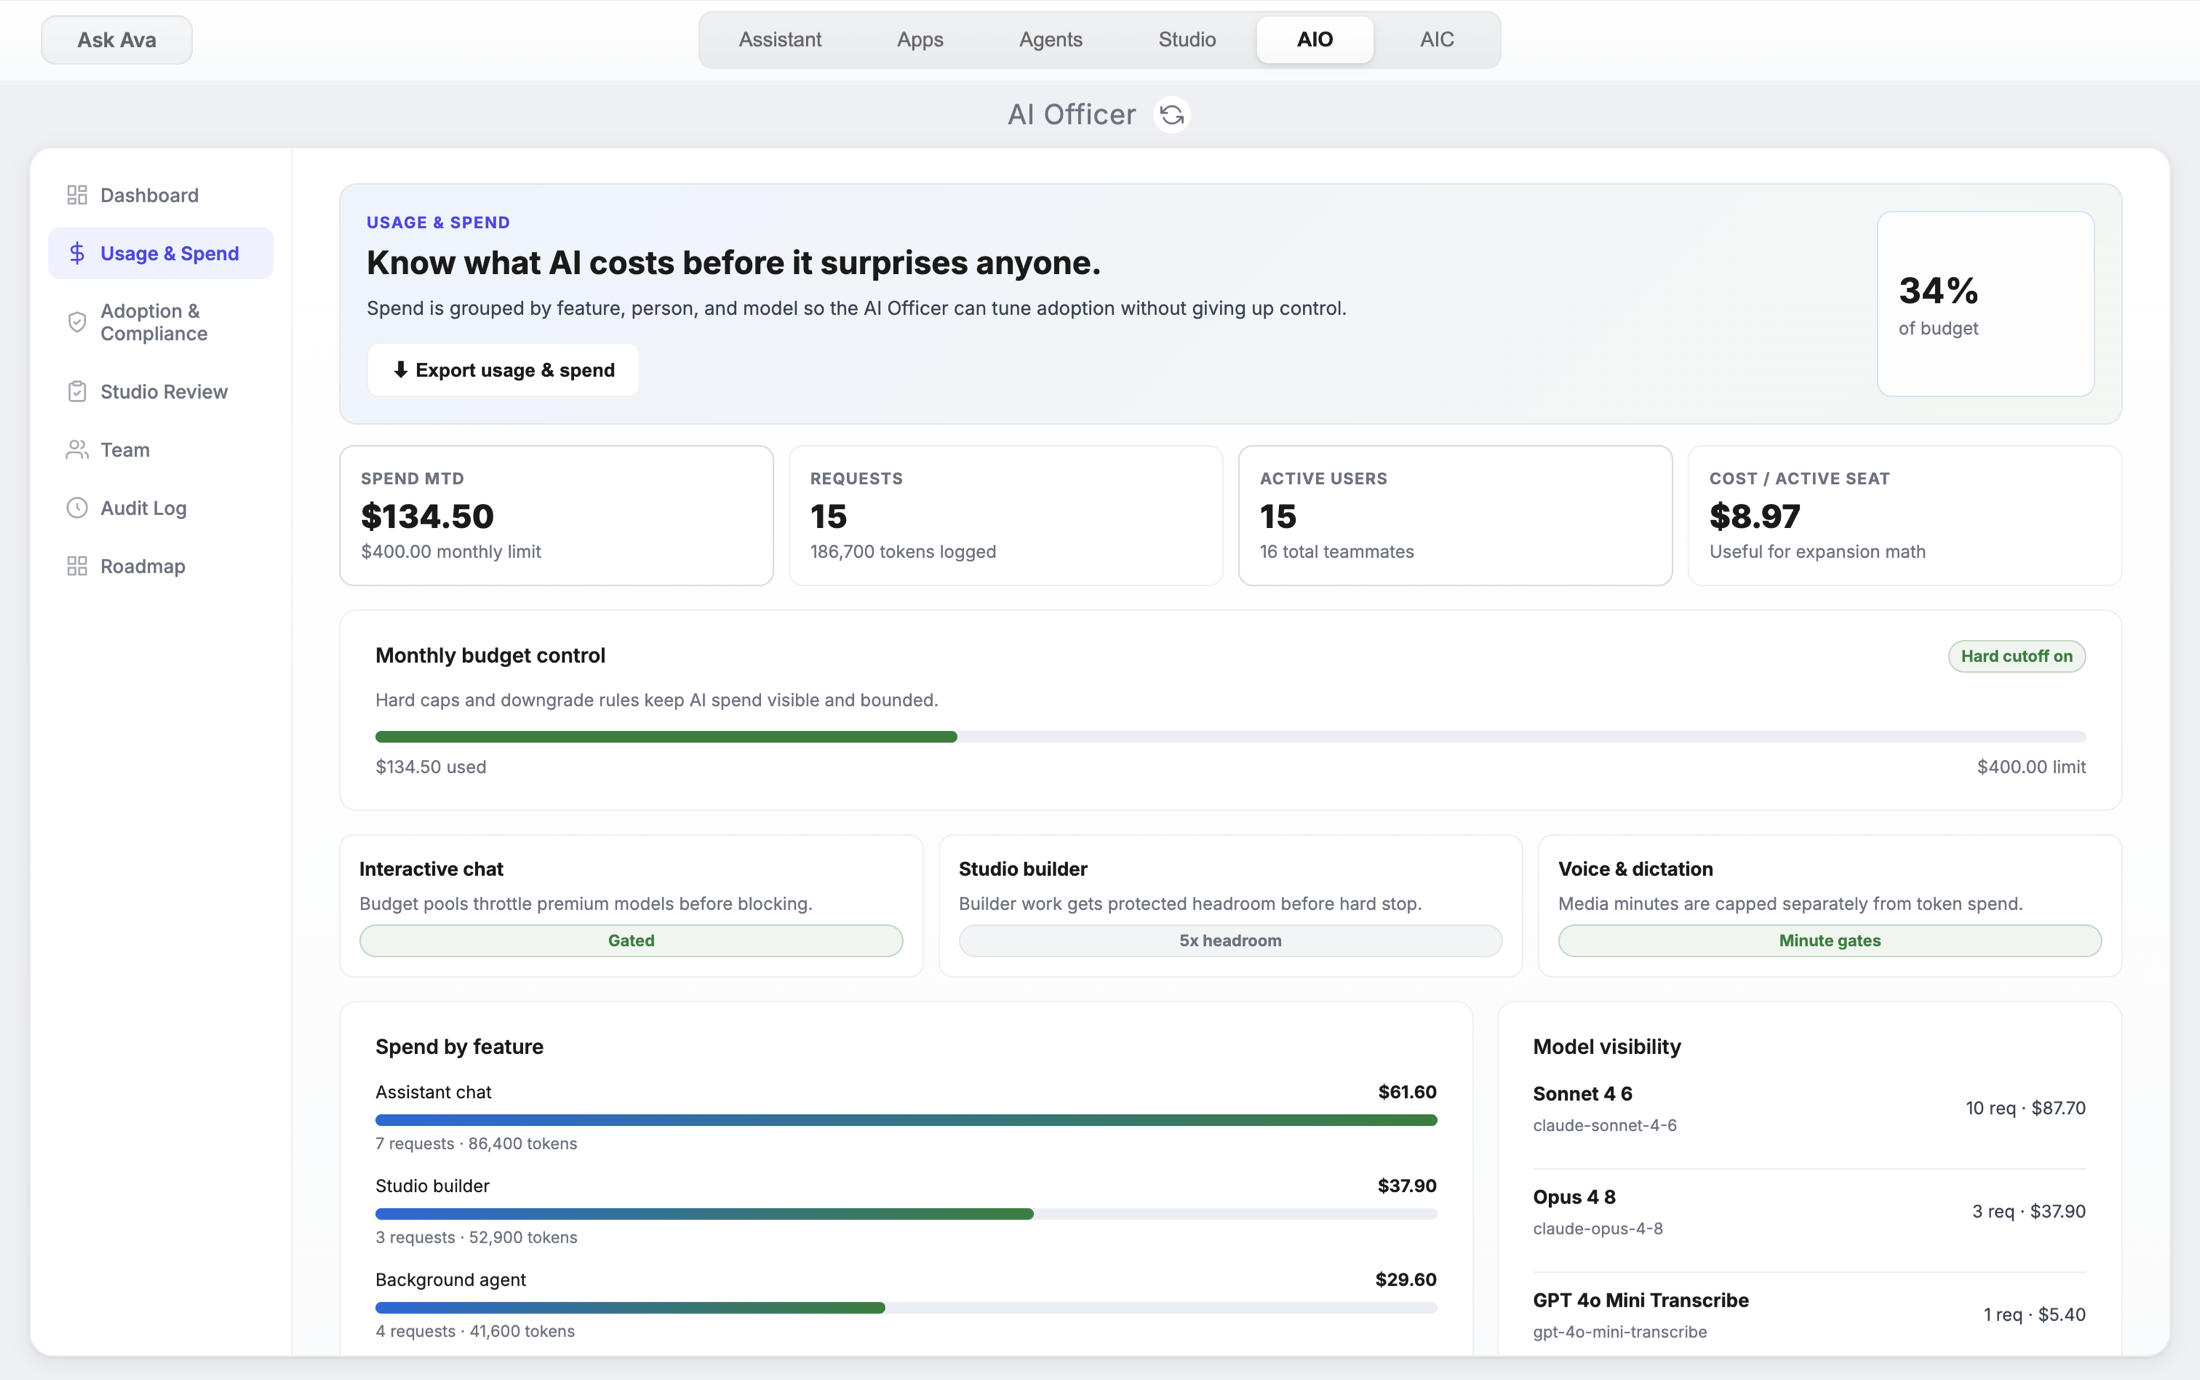Click the monthly budget progress bar
The height and width of the screenshot is (1380, 2200).
coord(1230,737)
